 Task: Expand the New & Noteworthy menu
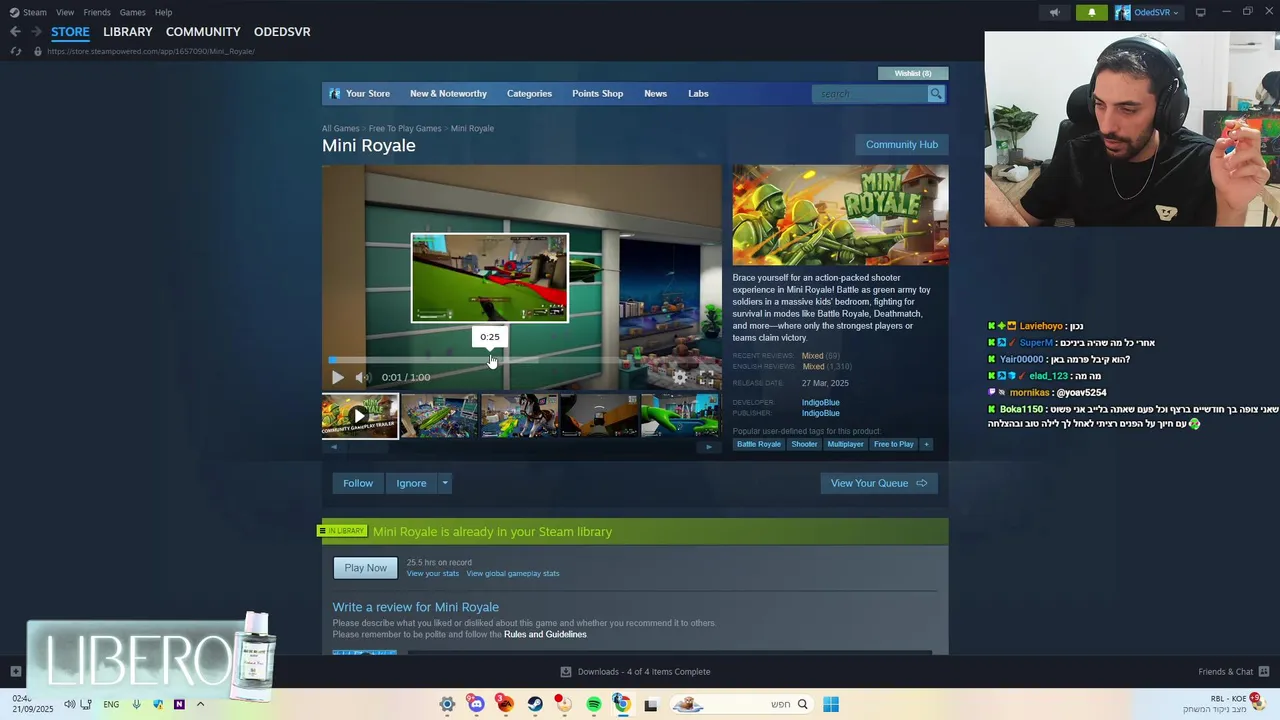coord(448,94)
